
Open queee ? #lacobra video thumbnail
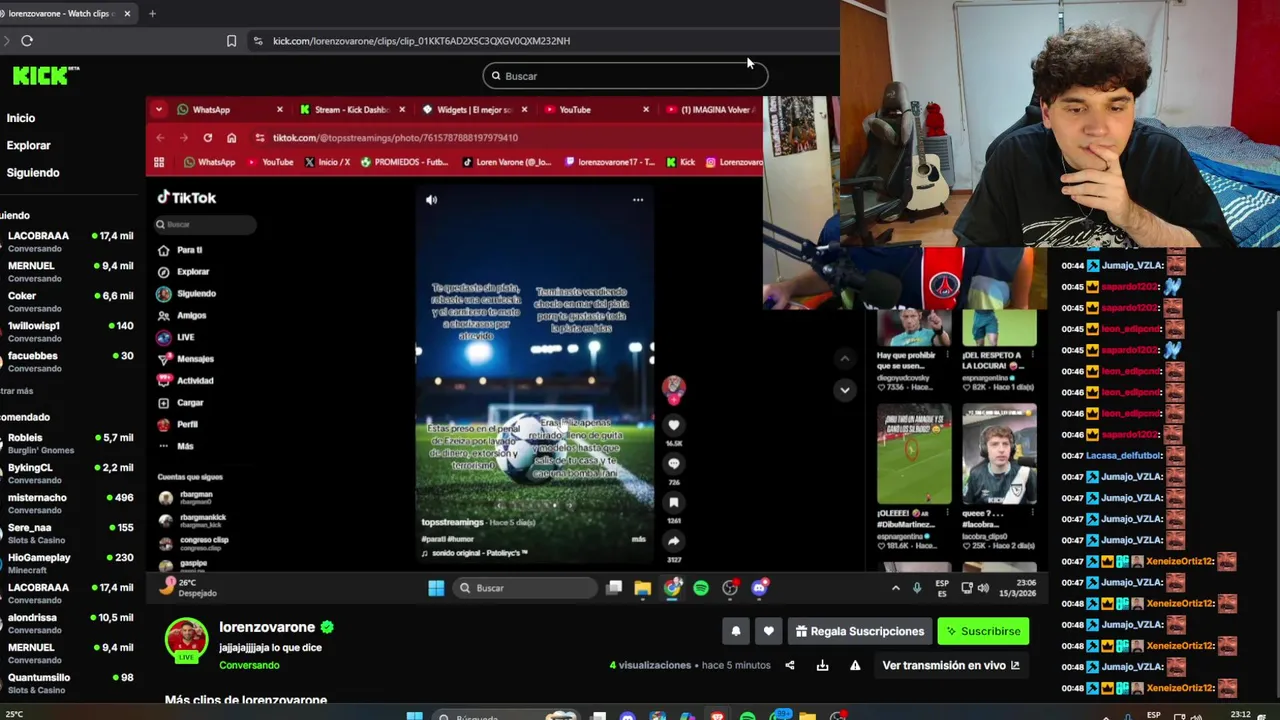pos(999,455)
